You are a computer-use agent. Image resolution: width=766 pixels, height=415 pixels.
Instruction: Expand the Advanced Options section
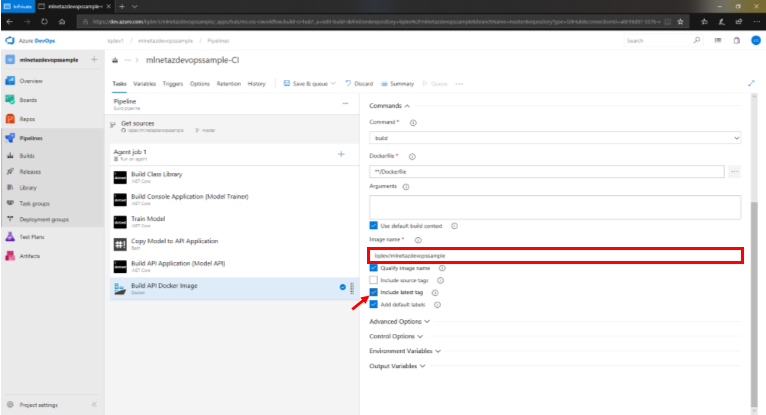400,322
